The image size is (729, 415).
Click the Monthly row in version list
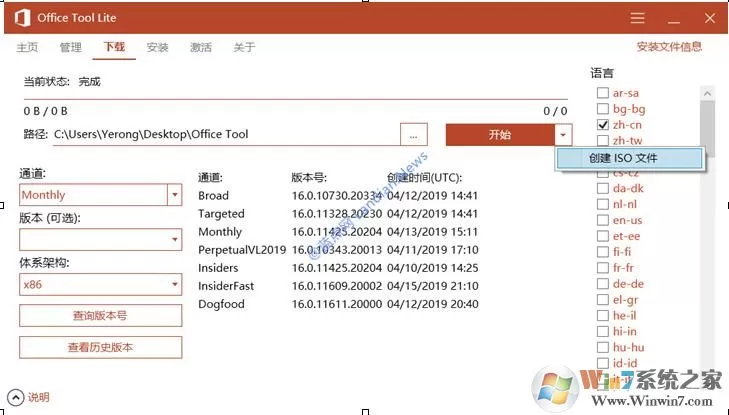[338, 232]
